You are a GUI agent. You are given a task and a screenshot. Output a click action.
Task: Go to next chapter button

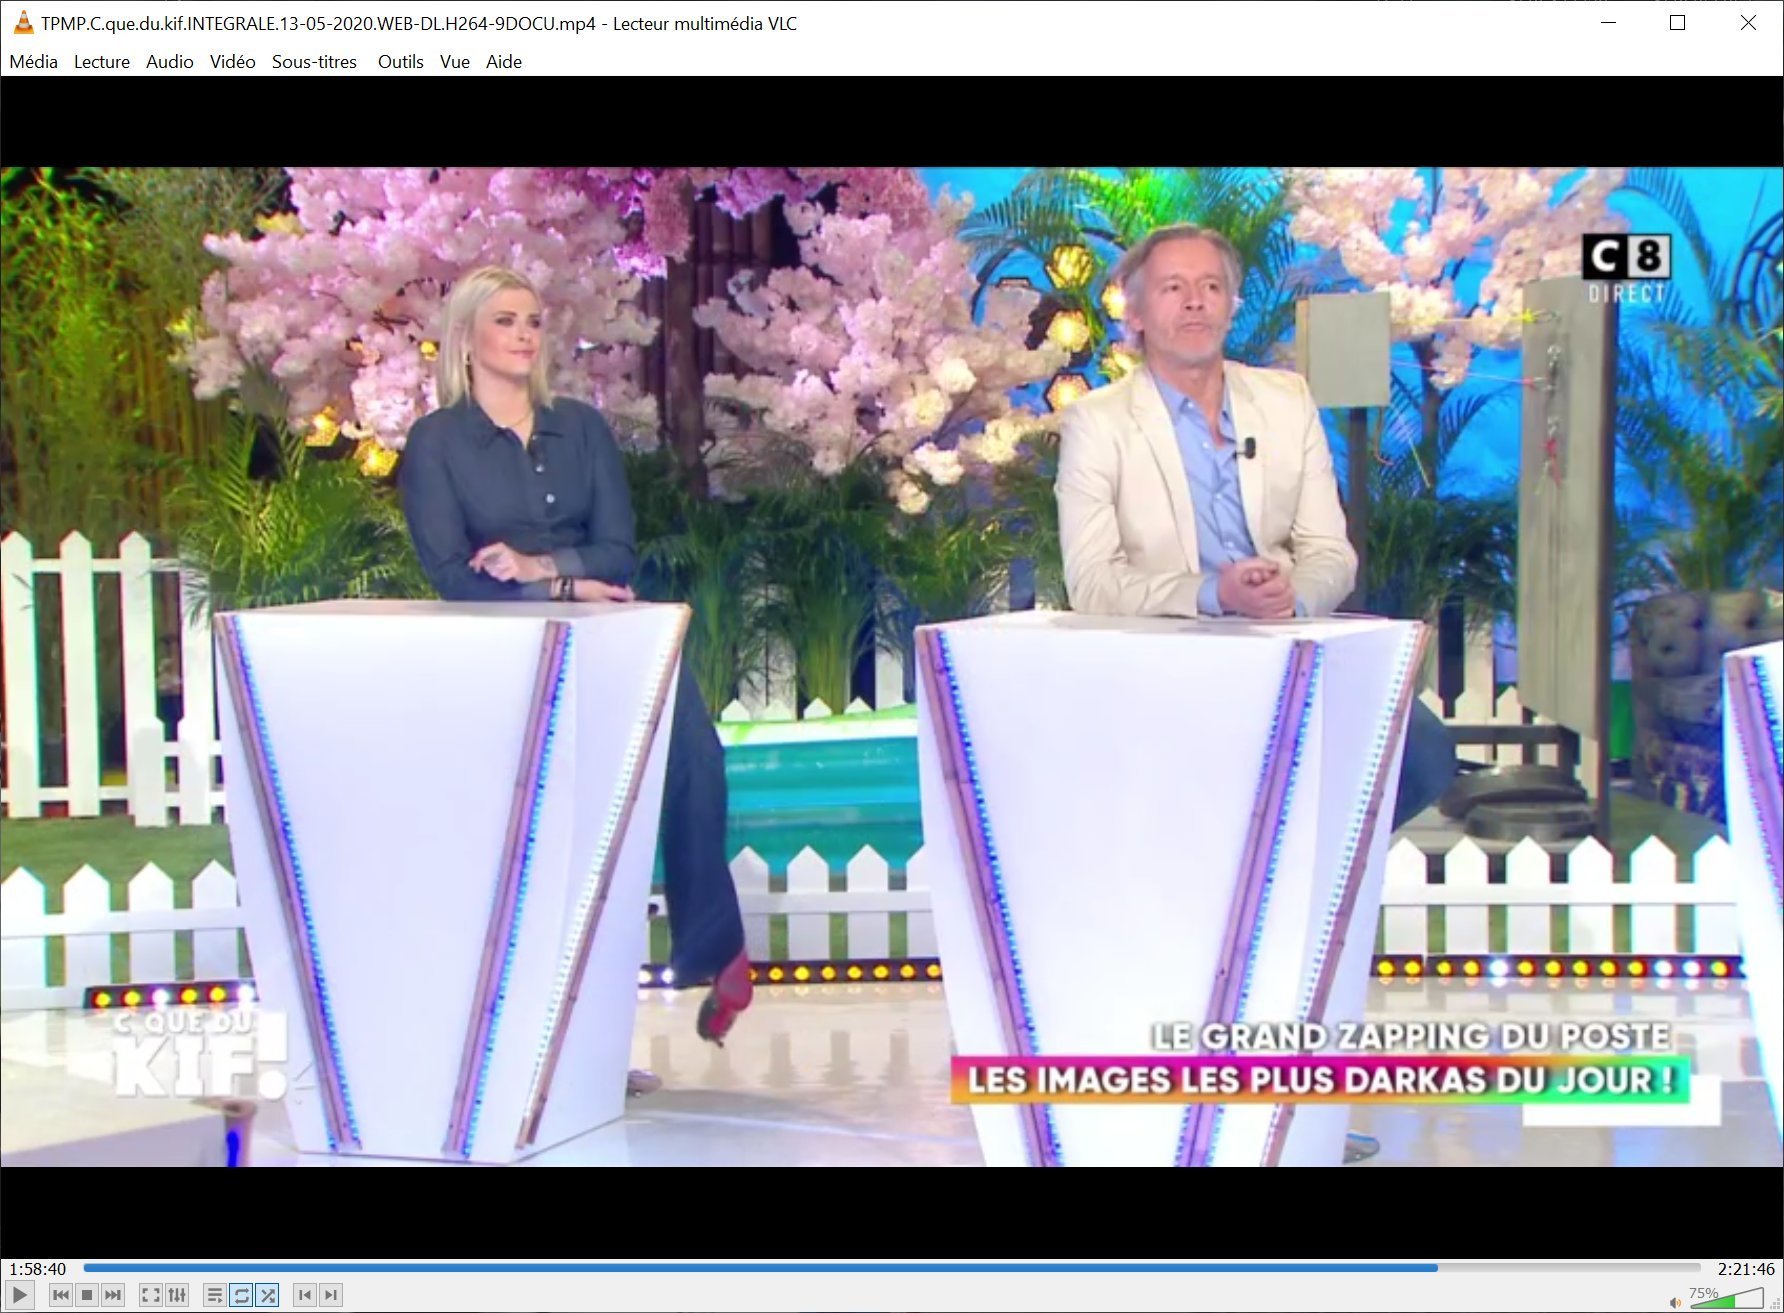[x=331, y=1295]
